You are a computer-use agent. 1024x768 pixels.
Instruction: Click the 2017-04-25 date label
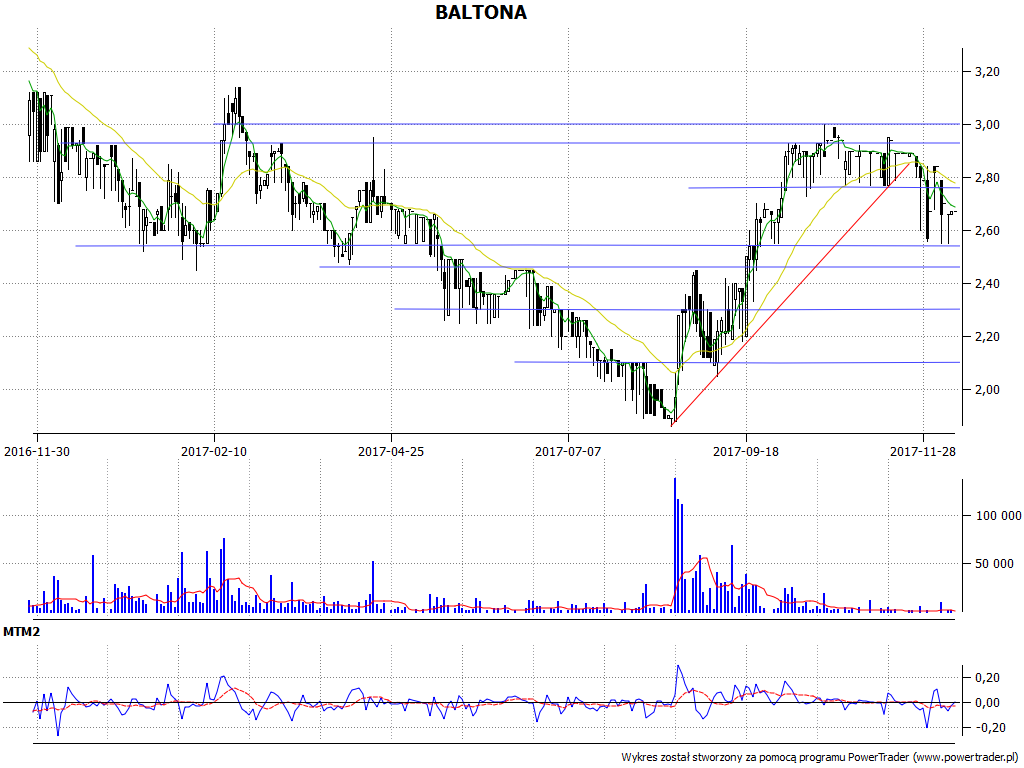pyautogui.click(x=391, y=451)
